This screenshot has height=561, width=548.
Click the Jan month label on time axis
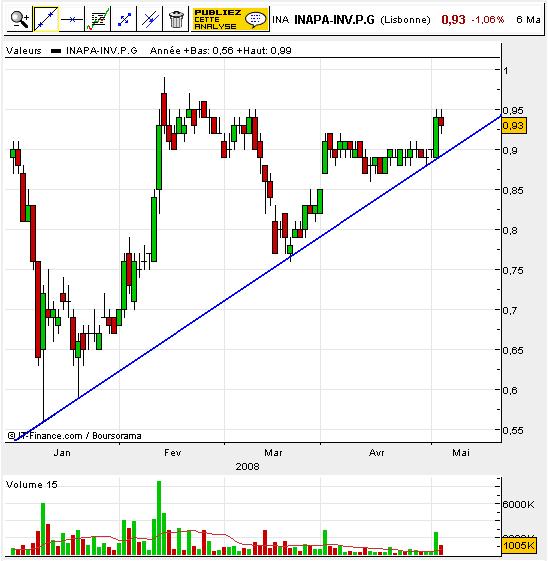pyautogui.click(x=62, y=453)
